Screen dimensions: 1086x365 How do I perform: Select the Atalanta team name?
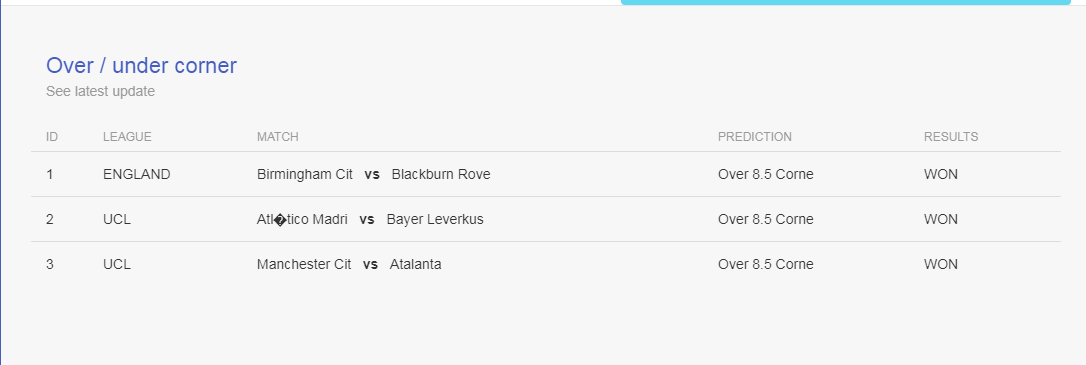pyautogui.click(x=416, y=265)
